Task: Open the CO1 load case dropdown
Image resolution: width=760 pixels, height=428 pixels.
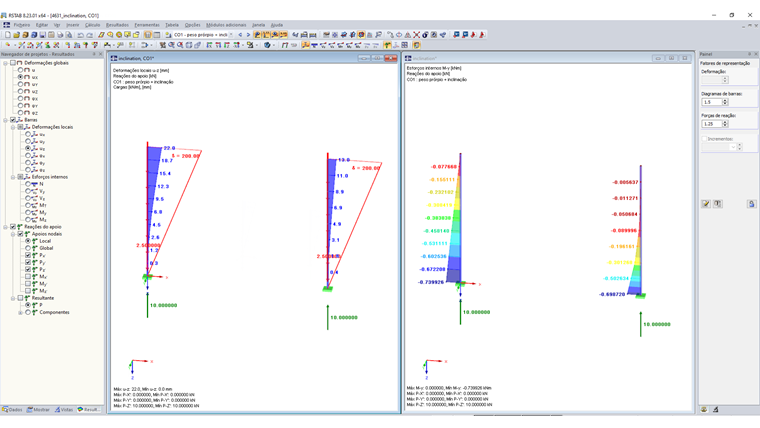Action: (x=231, y=35)
